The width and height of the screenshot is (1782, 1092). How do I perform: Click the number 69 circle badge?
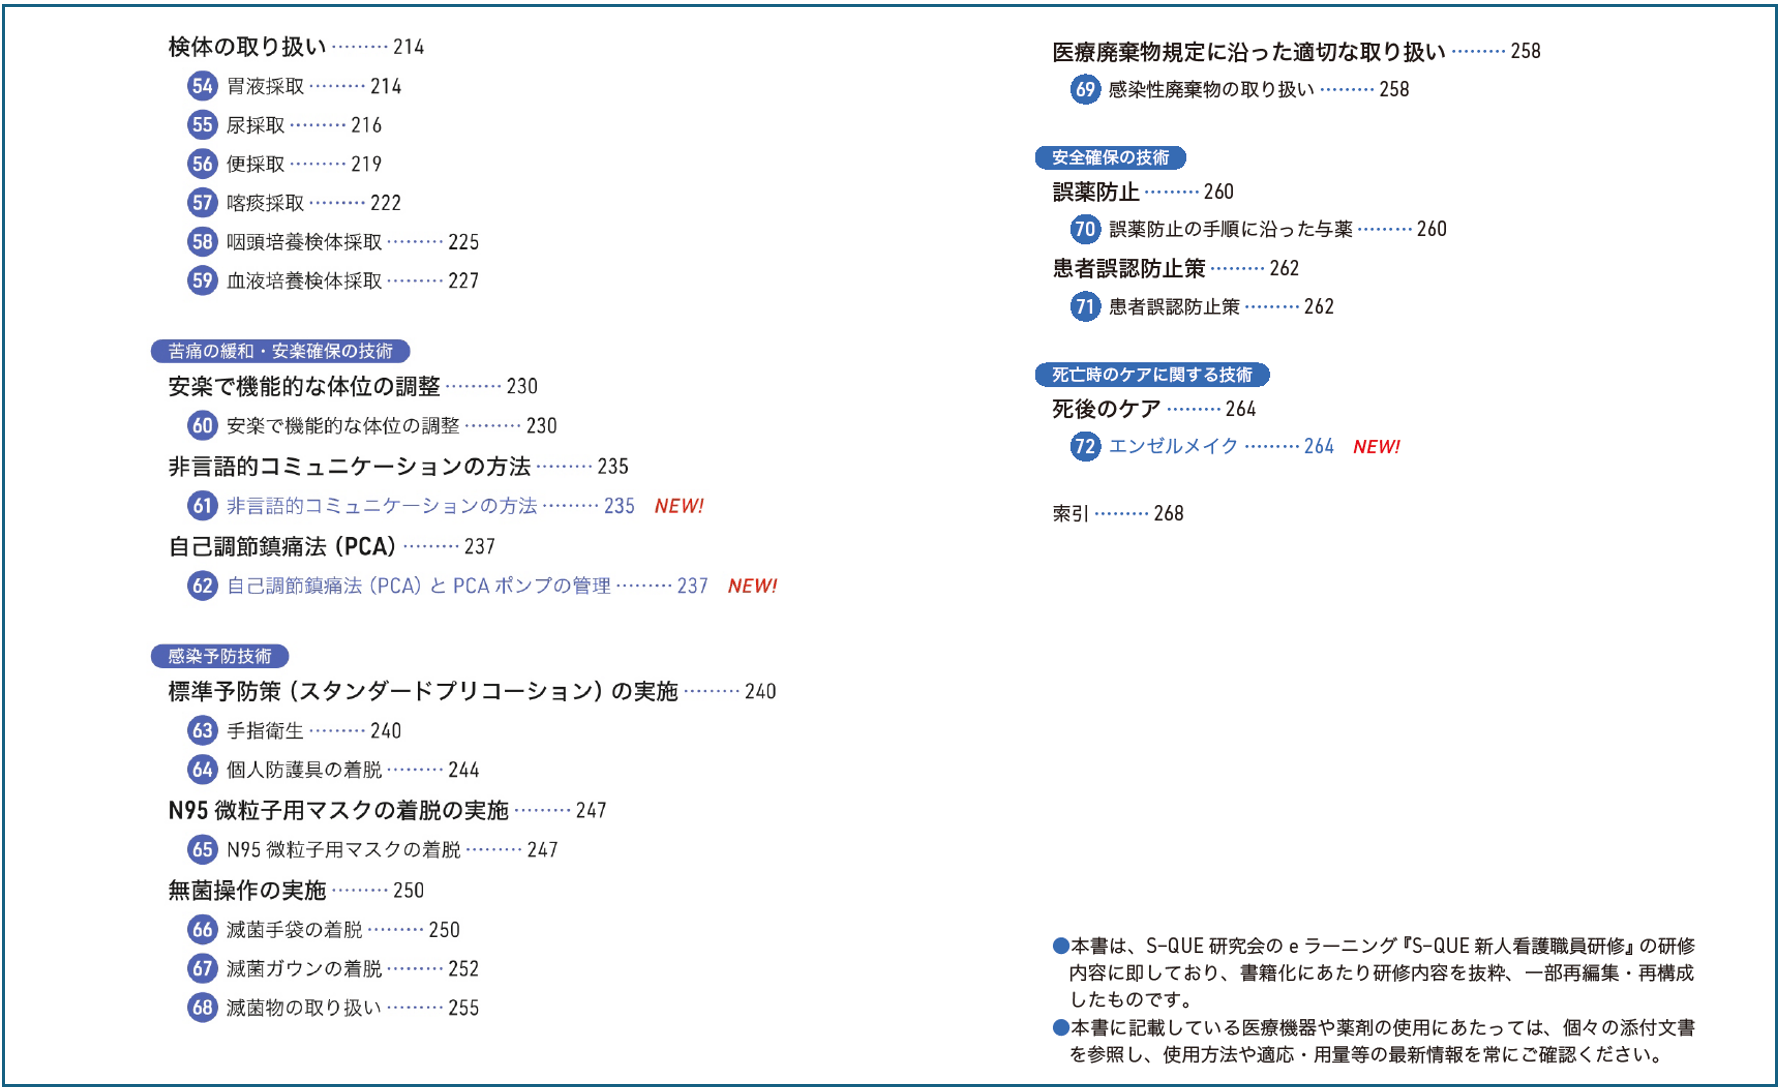1085,90
